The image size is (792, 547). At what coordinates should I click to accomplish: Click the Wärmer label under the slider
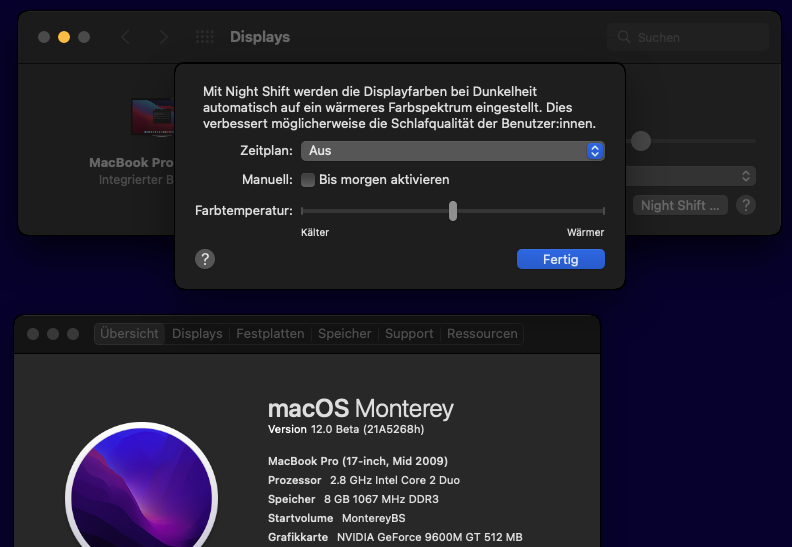585,232
